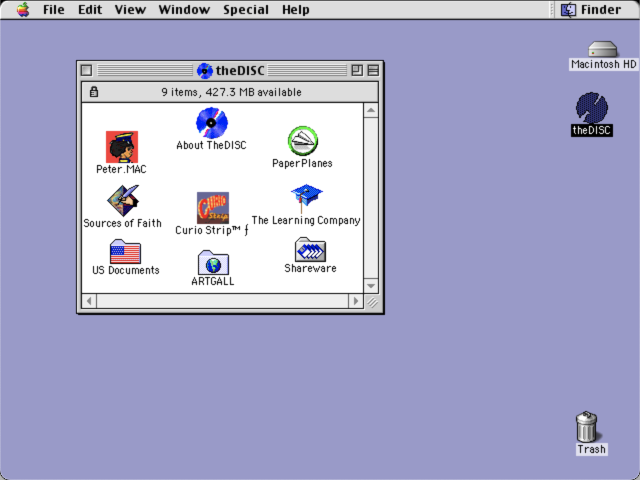Open the File menu
This screenshot has height=480, width=640.
click(x=54, y=9)
